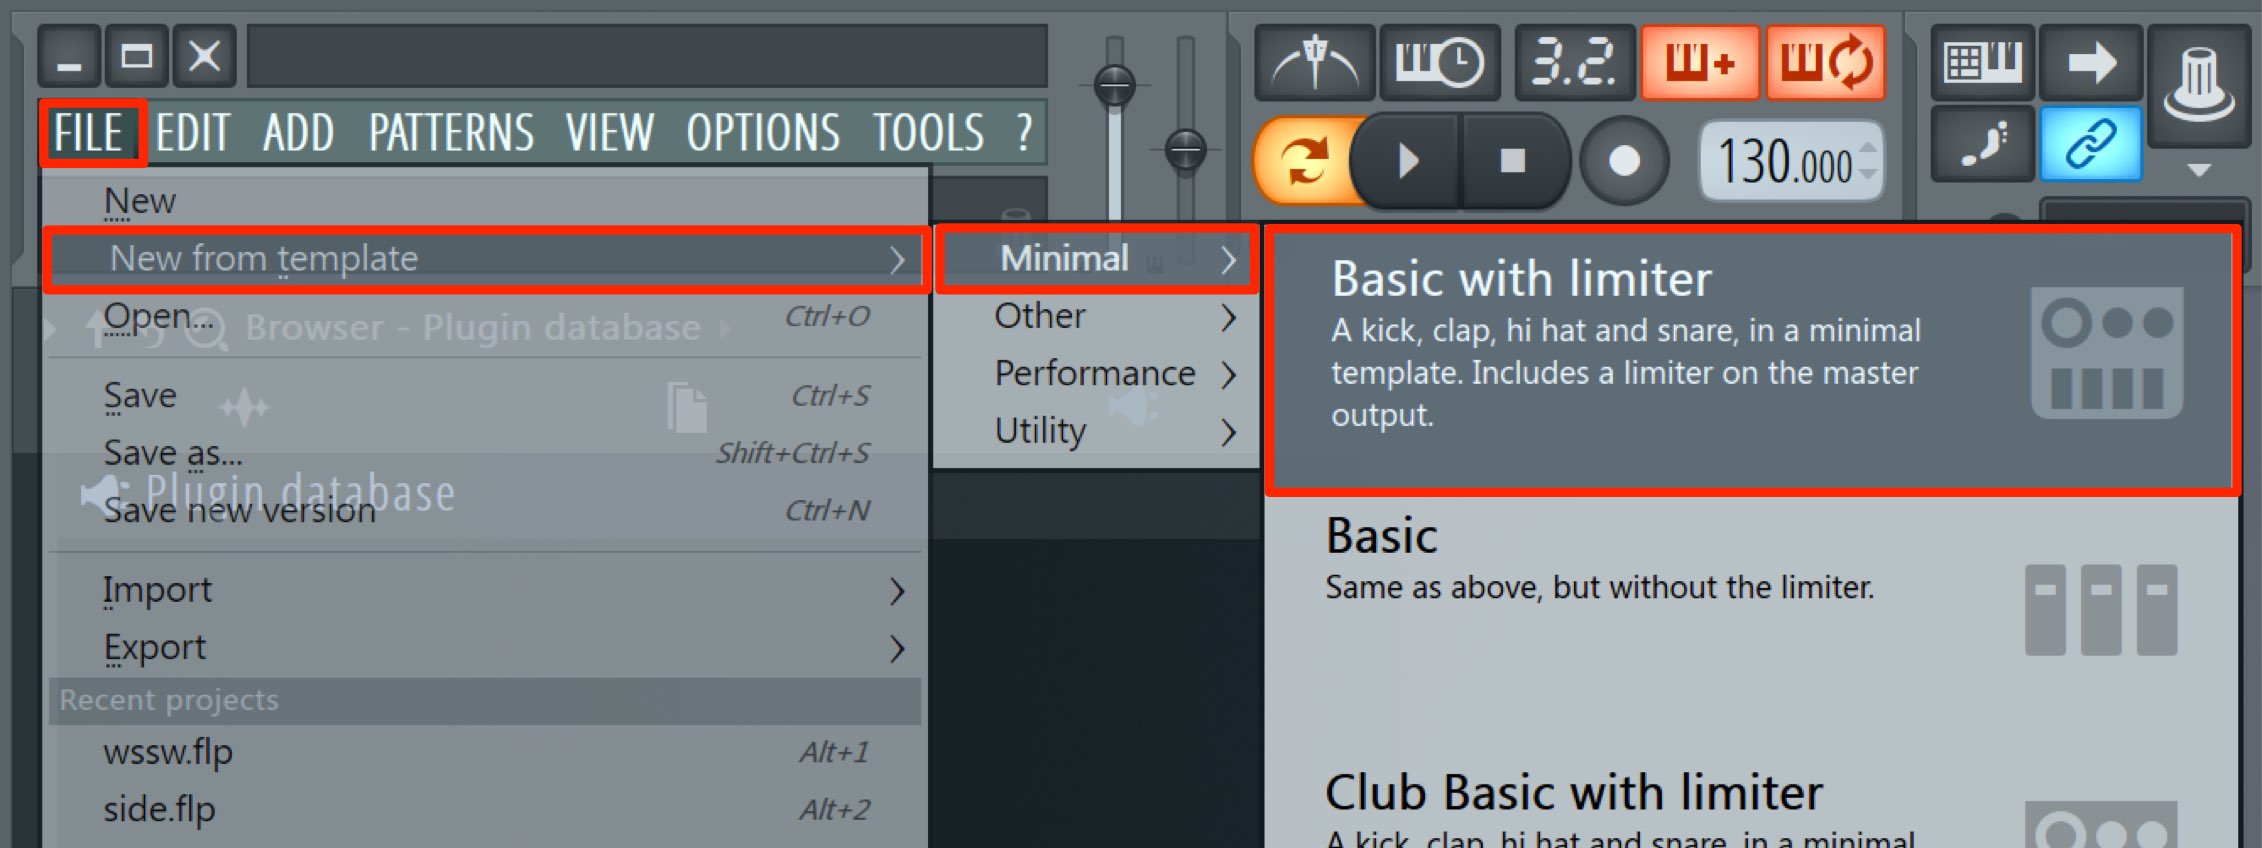This screenshot has width=2262, height=848.
Task: Expand New from template submenu
Action: (487, 259)
